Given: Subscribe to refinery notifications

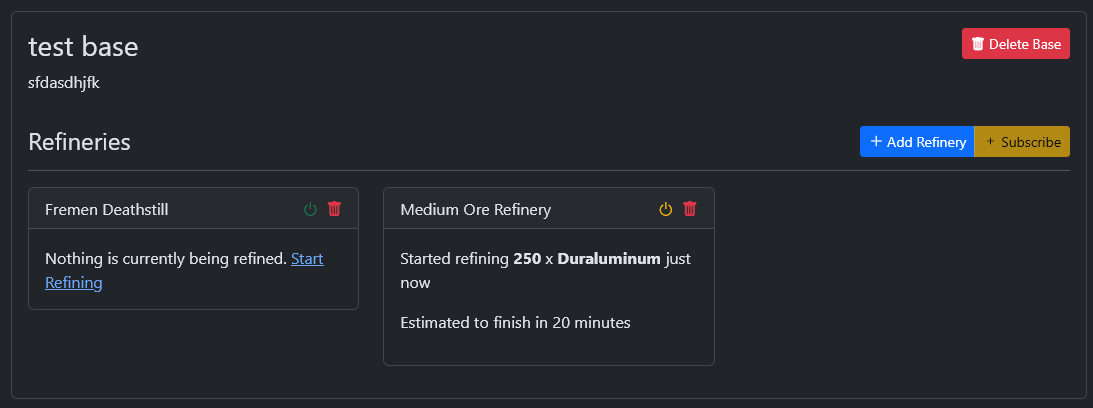Looking at the screenshot, I should pos(1022,142).
